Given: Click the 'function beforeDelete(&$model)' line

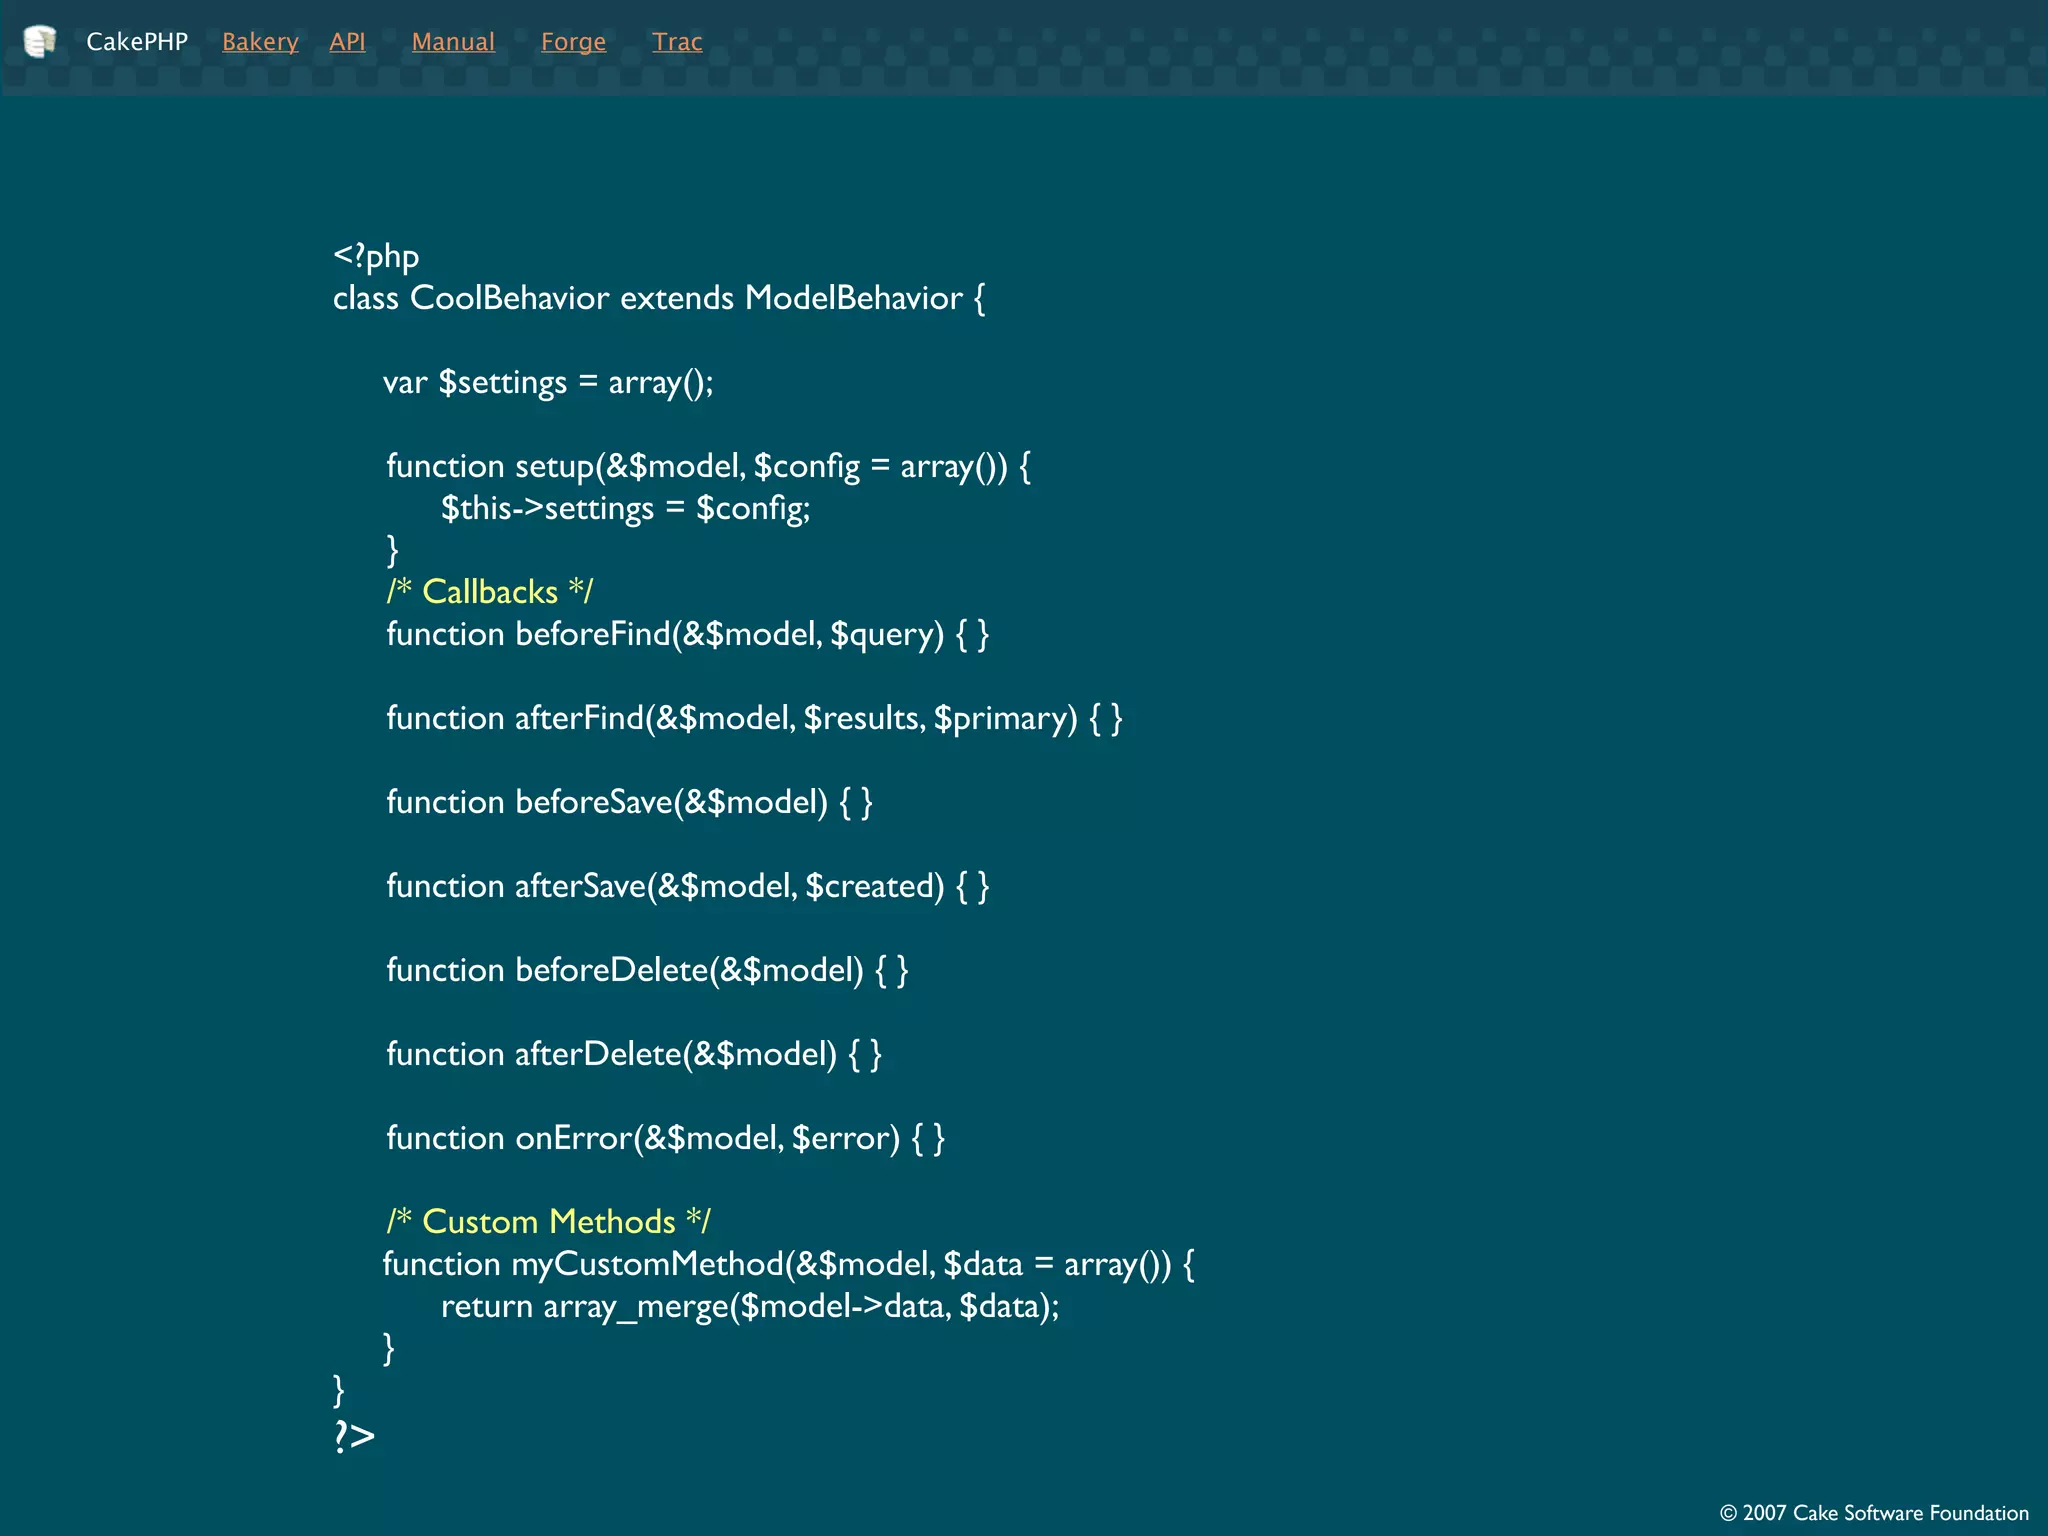Looking at the screenshot, I should tap(648, 970).
